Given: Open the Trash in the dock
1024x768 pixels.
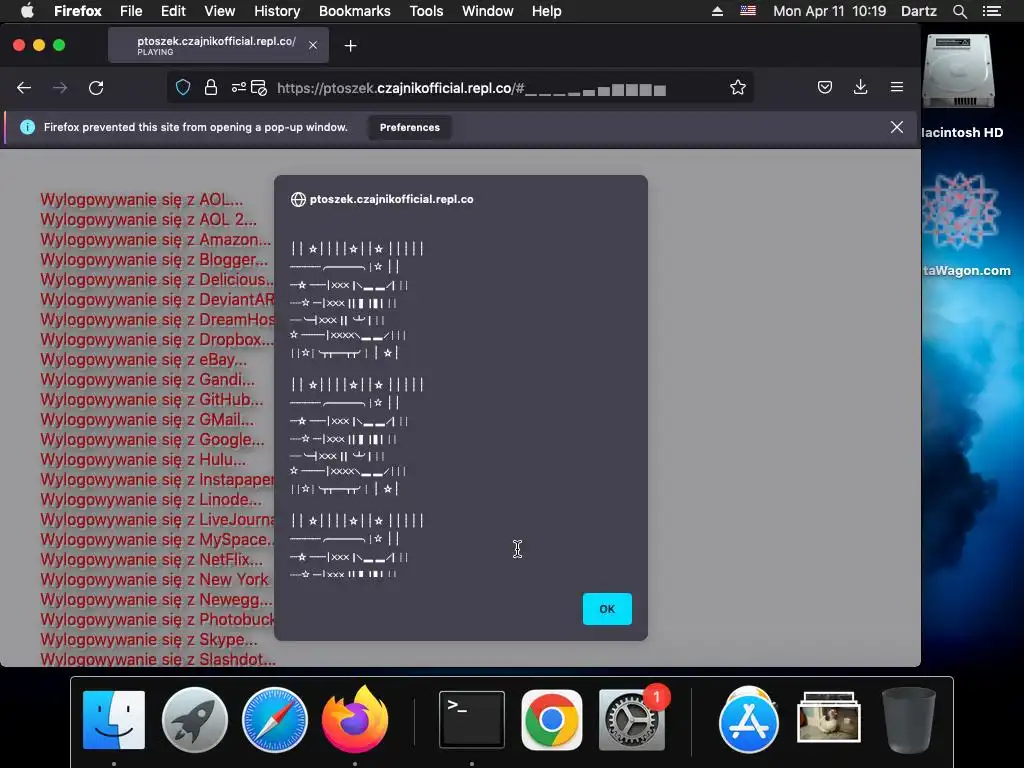Looking at the screenshot, I should click(x=908, y=720).
